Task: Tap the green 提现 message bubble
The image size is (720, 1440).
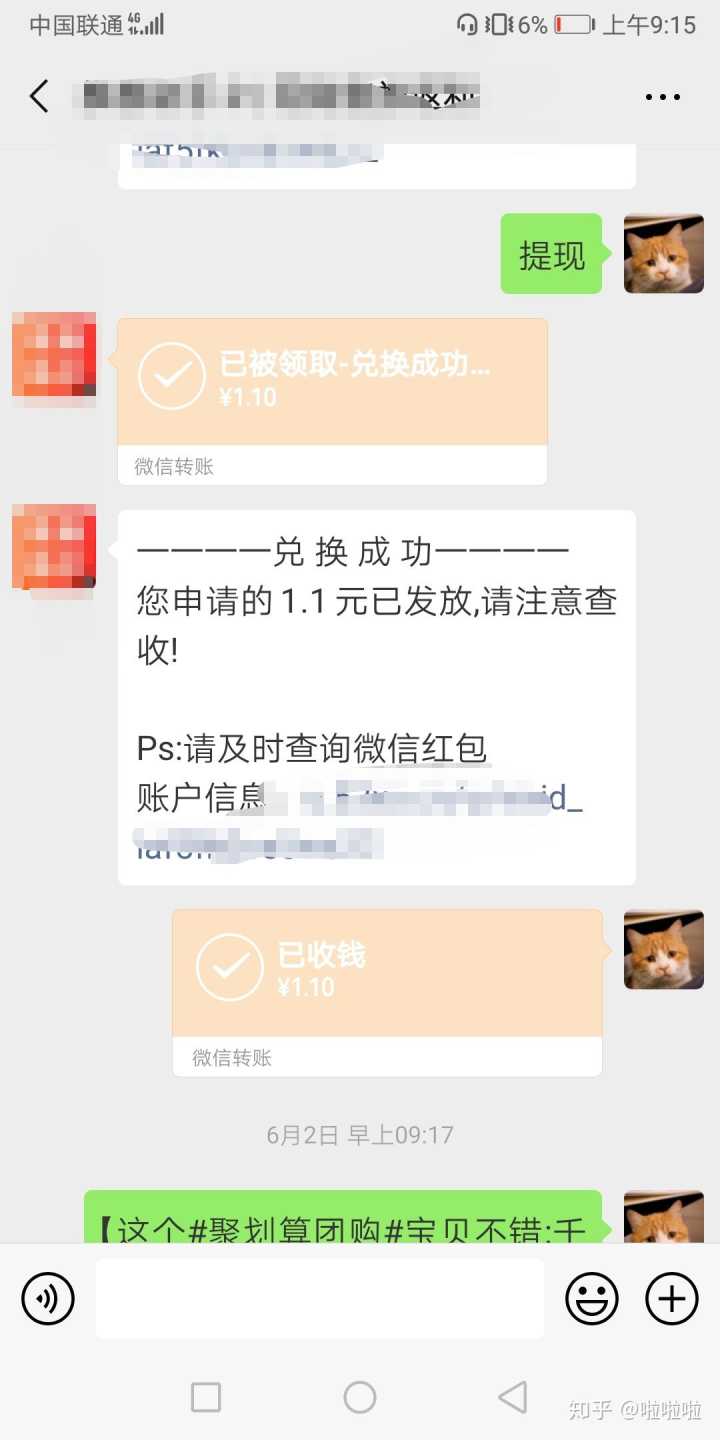Action: [x=552, y=254]
